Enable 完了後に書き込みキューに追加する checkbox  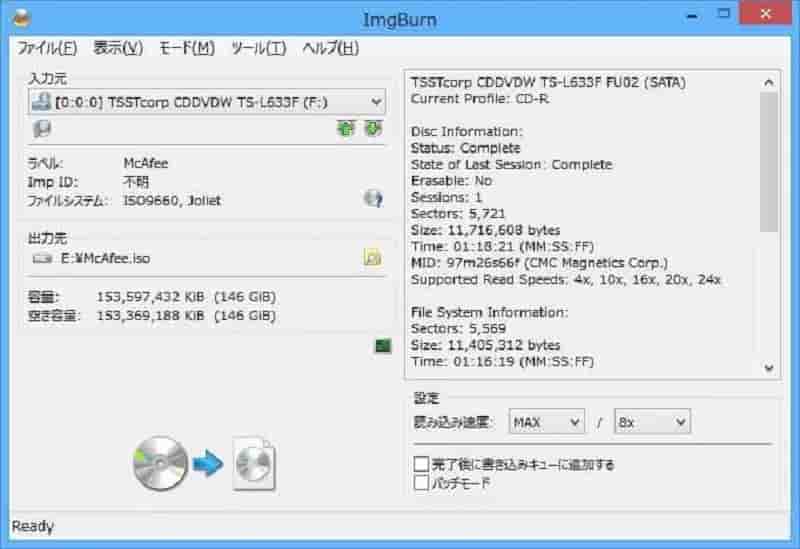[421, 464]
